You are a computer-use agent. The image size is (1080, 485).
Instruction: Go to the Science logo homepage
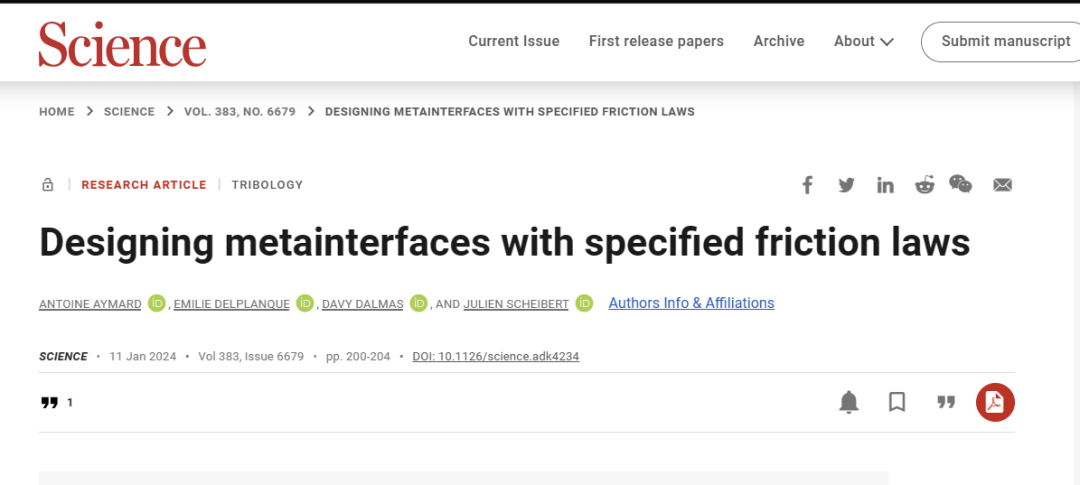122,44
